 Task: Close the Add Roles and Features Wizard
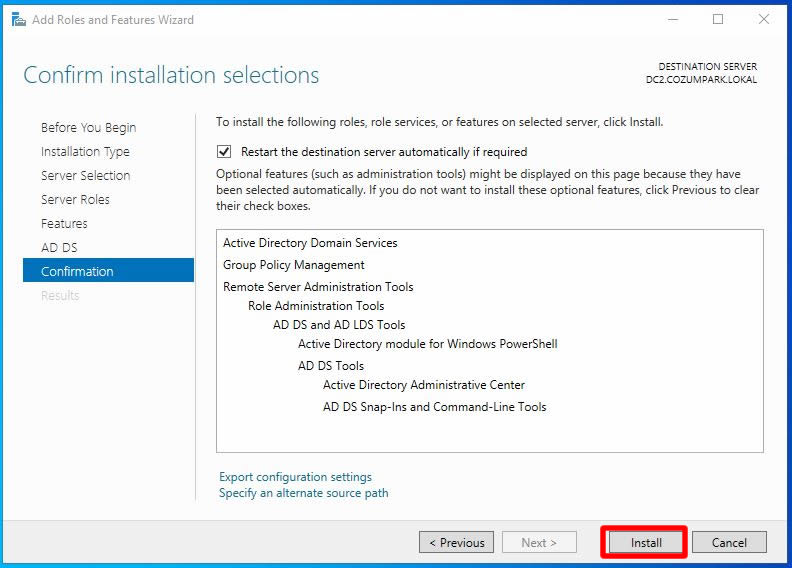(x=764, y=19)
